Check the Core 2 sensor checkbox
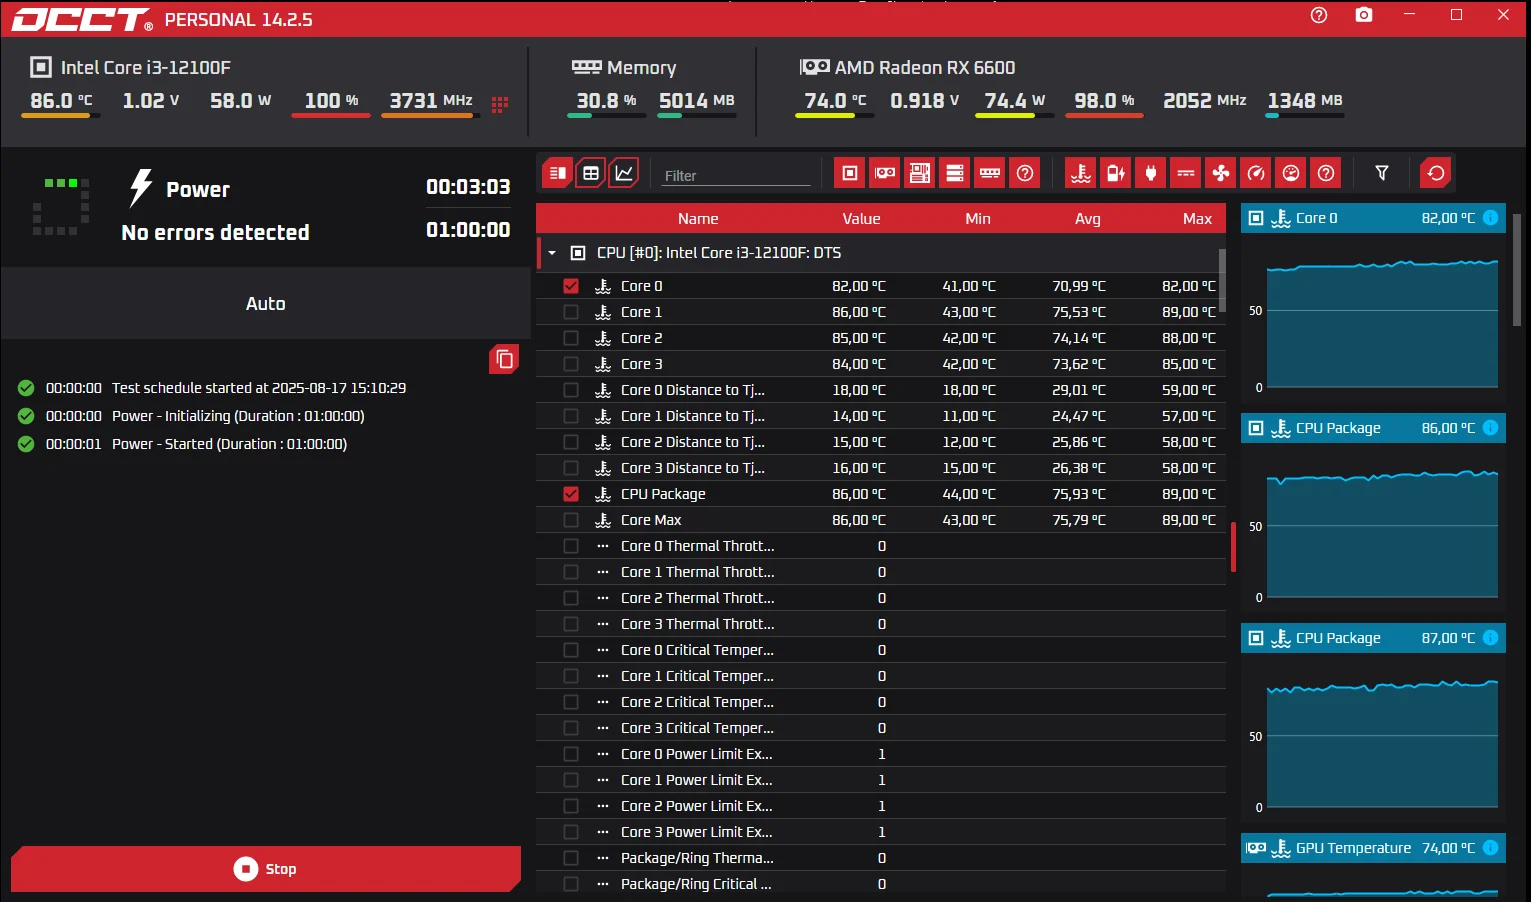 point(571,338)
